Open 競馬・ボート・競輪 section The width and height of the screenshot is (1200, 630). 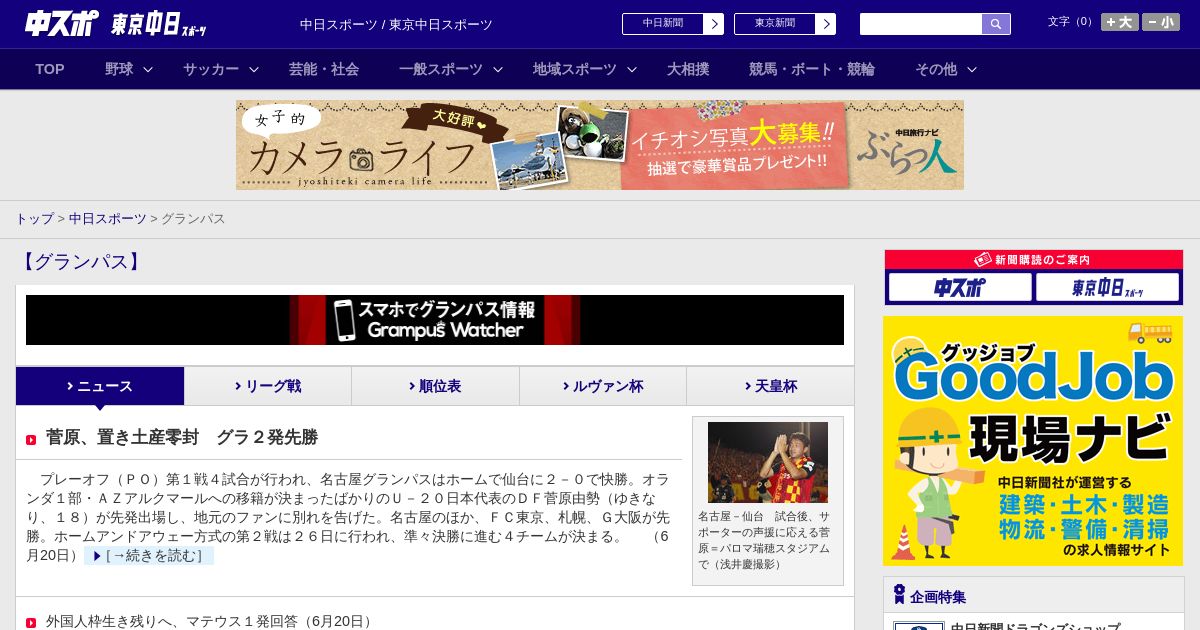pos(812,69)
